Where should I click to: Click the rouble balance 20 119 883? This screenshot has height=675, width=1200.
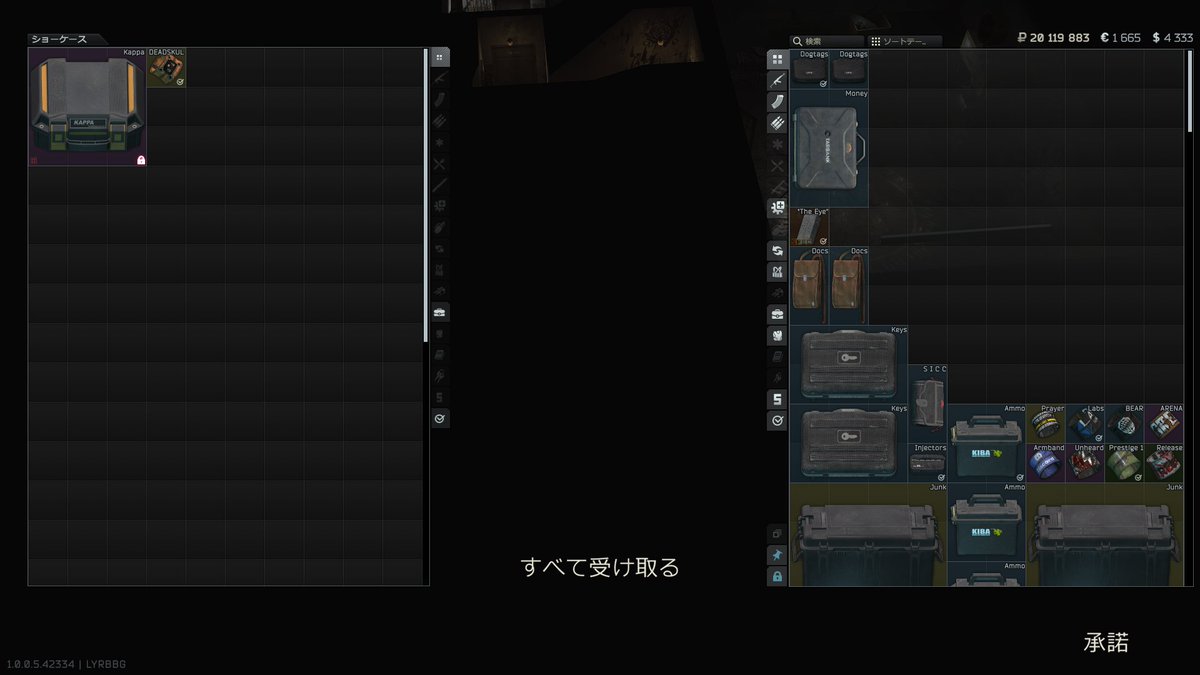click(1053, 37)
